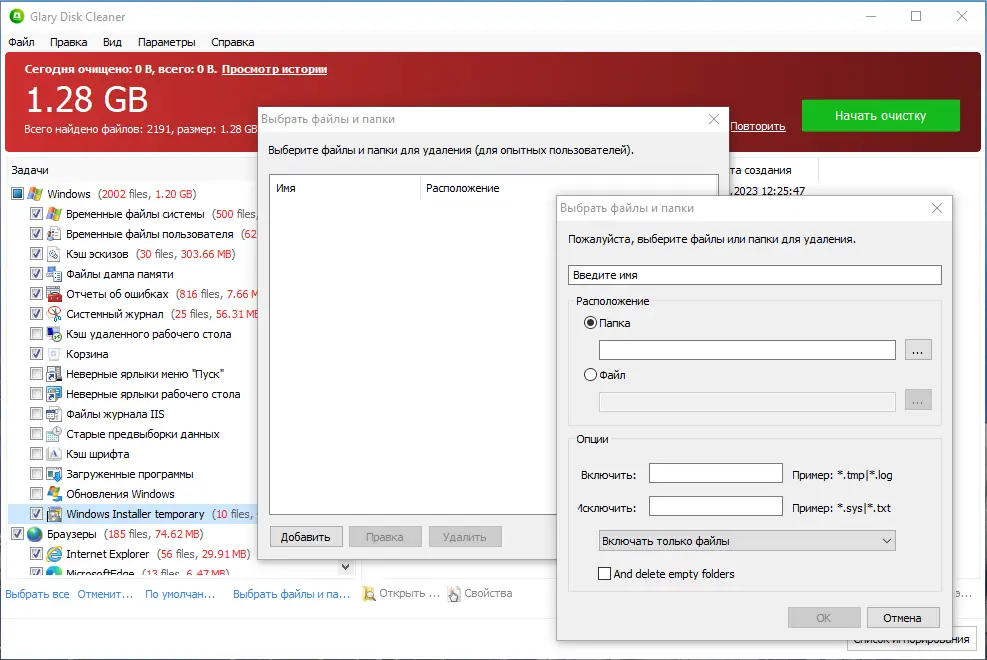
Task: Click the Кэш шрифта icon
Action: (54, 454)
